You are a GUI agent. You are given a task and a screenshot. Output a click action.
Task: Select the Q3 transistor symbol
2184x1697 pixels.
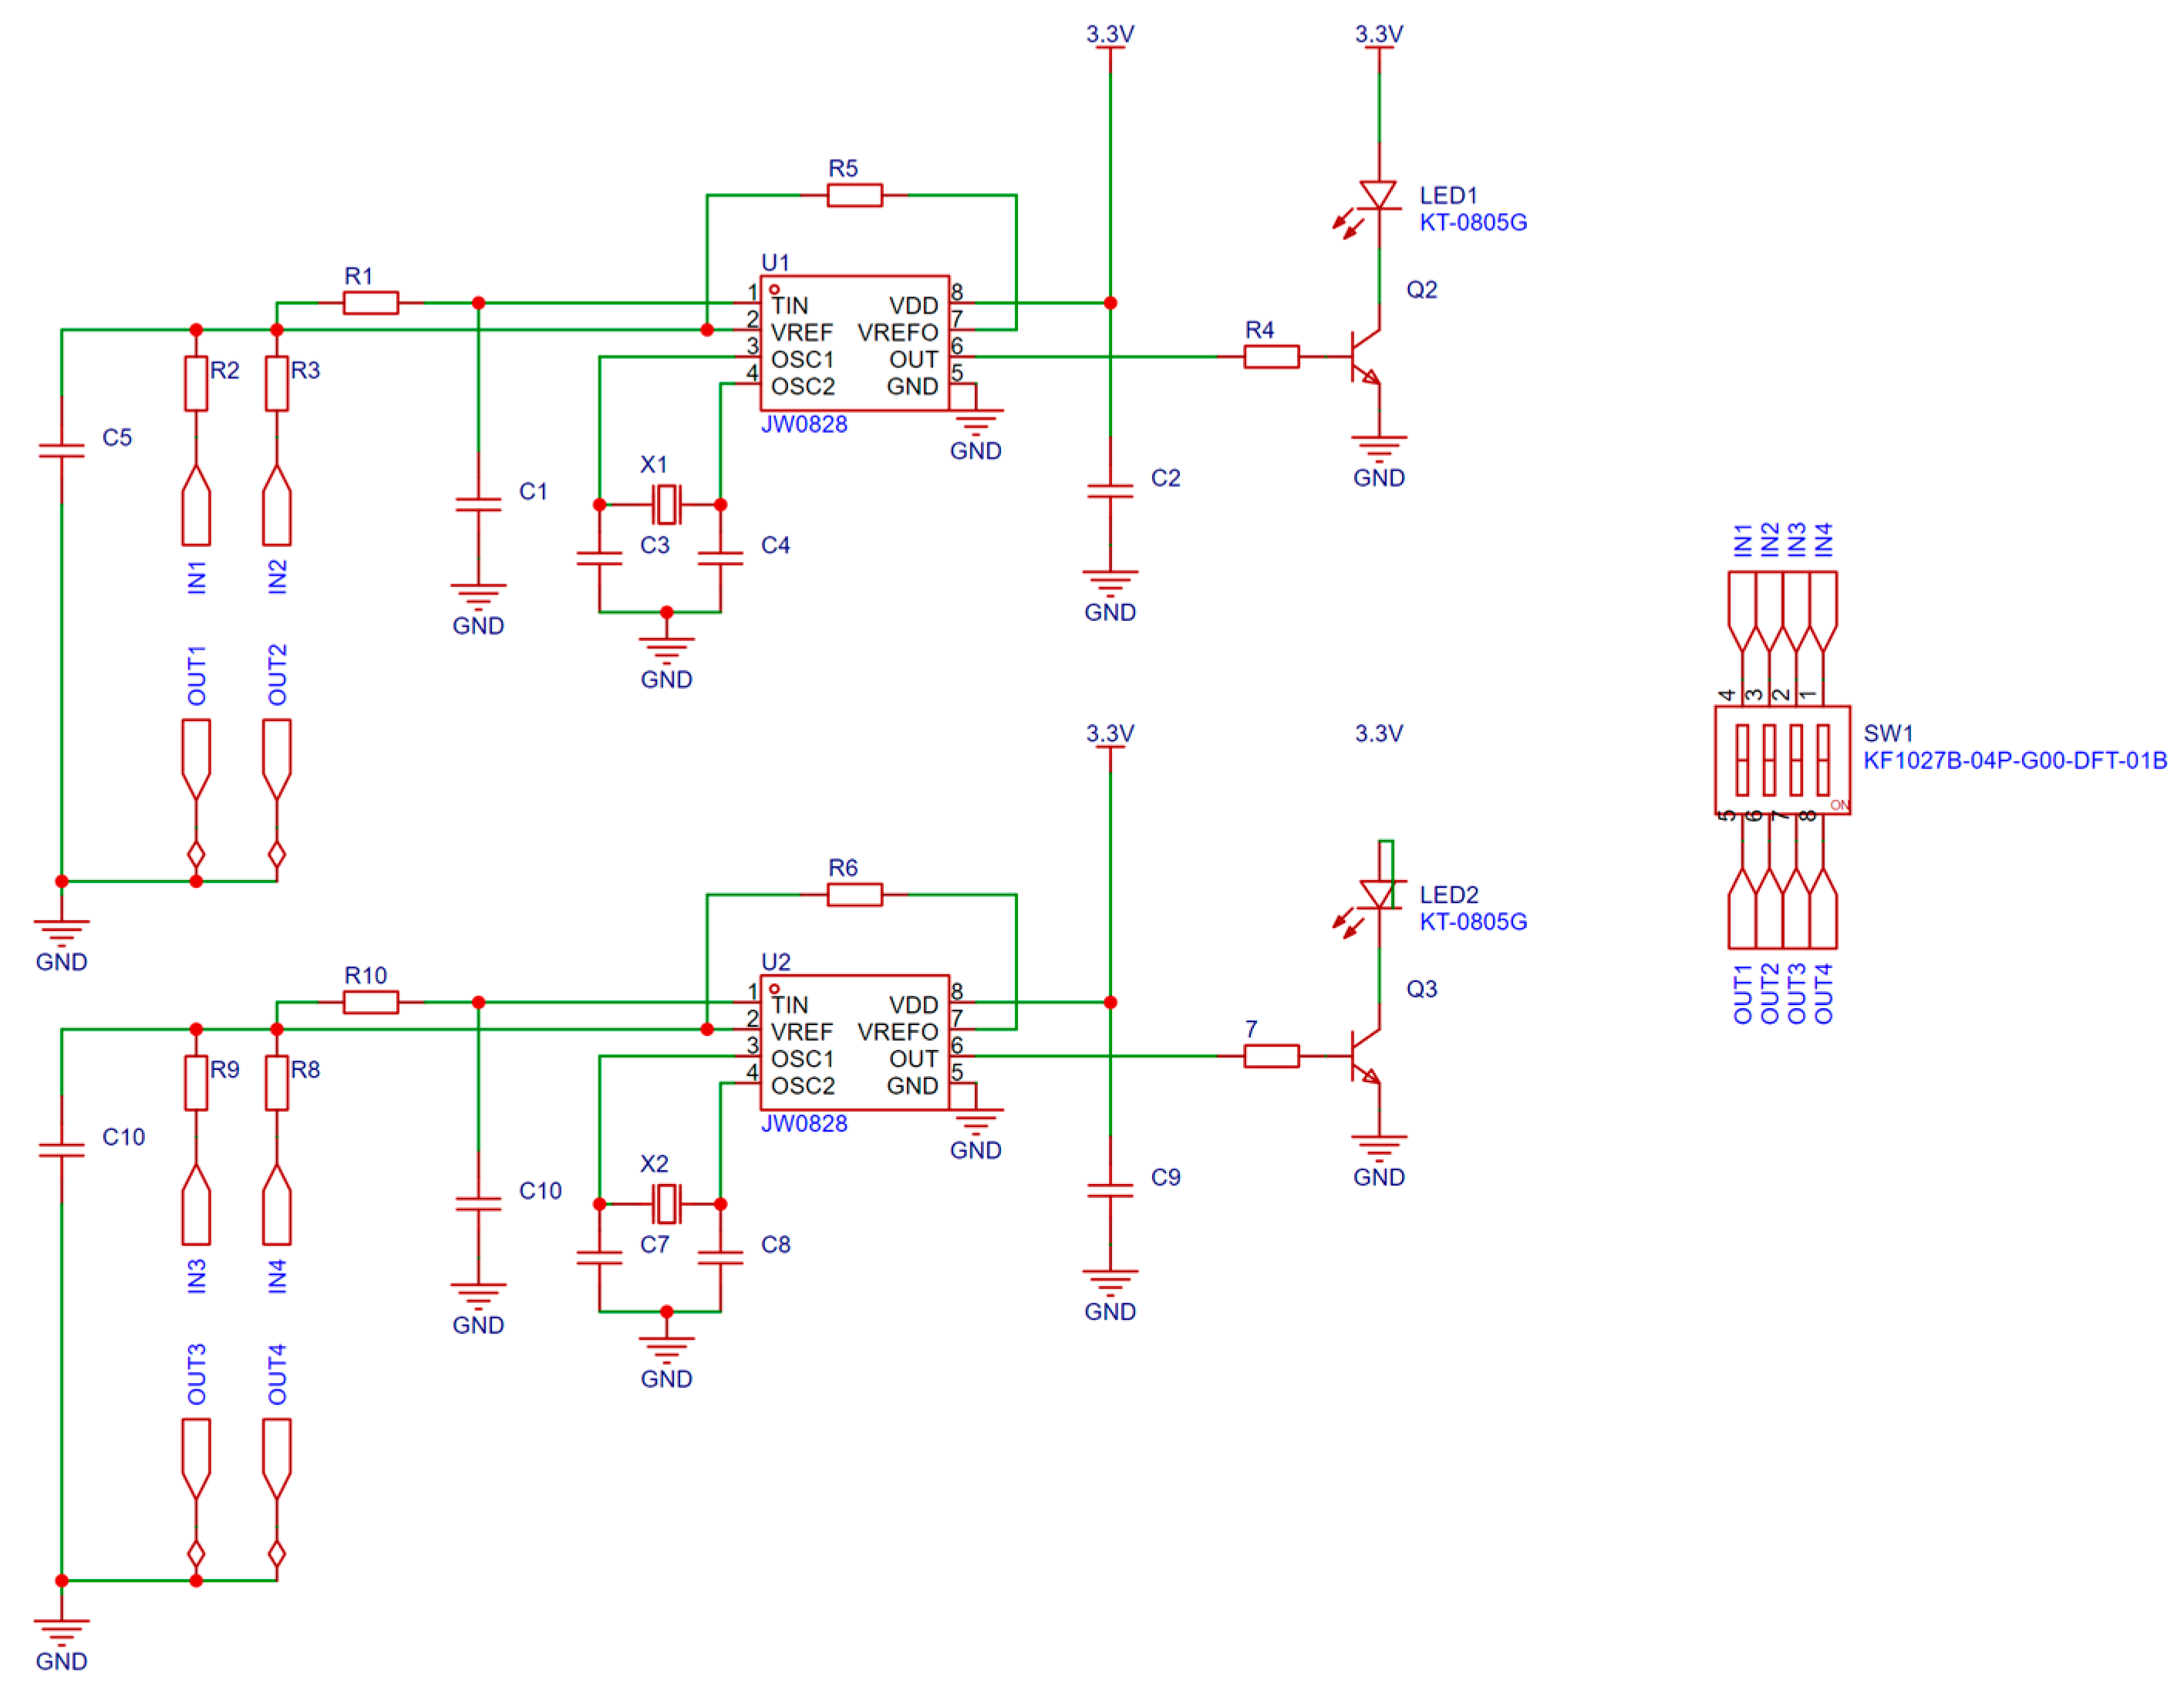[1365, 1055]
